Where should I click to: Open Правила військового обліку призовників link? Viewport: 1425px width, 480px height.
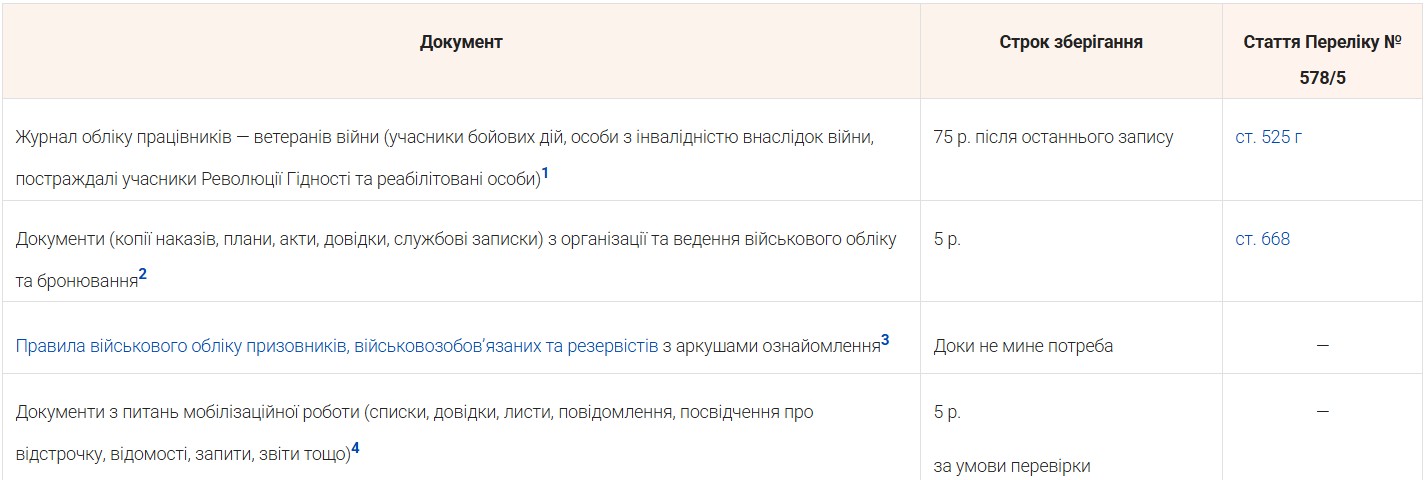pos(337,346)
